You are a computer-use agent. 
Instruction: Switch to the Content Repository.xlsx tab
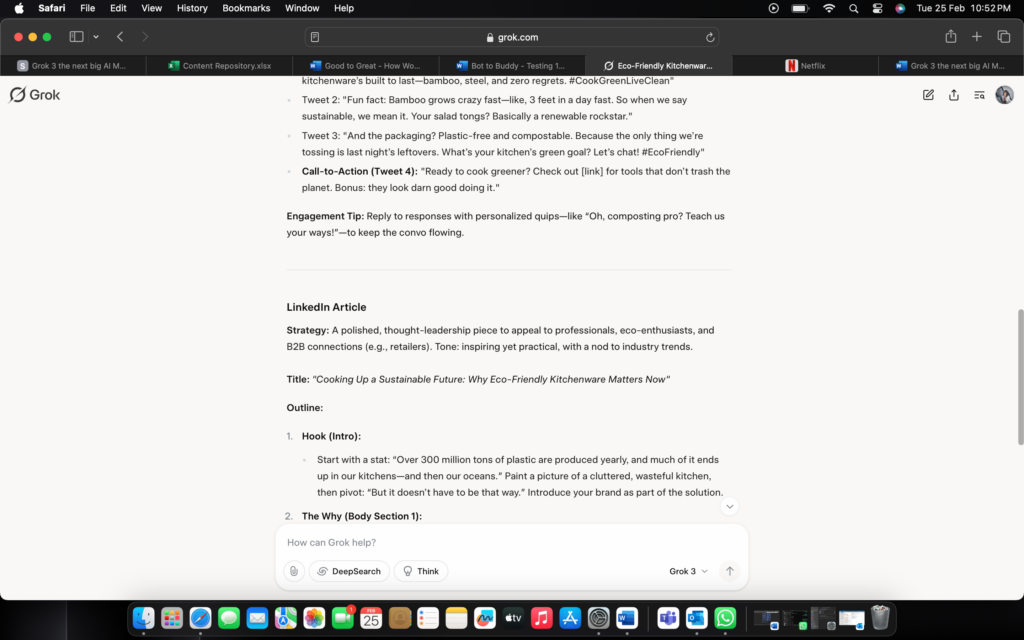coord(219,66)
